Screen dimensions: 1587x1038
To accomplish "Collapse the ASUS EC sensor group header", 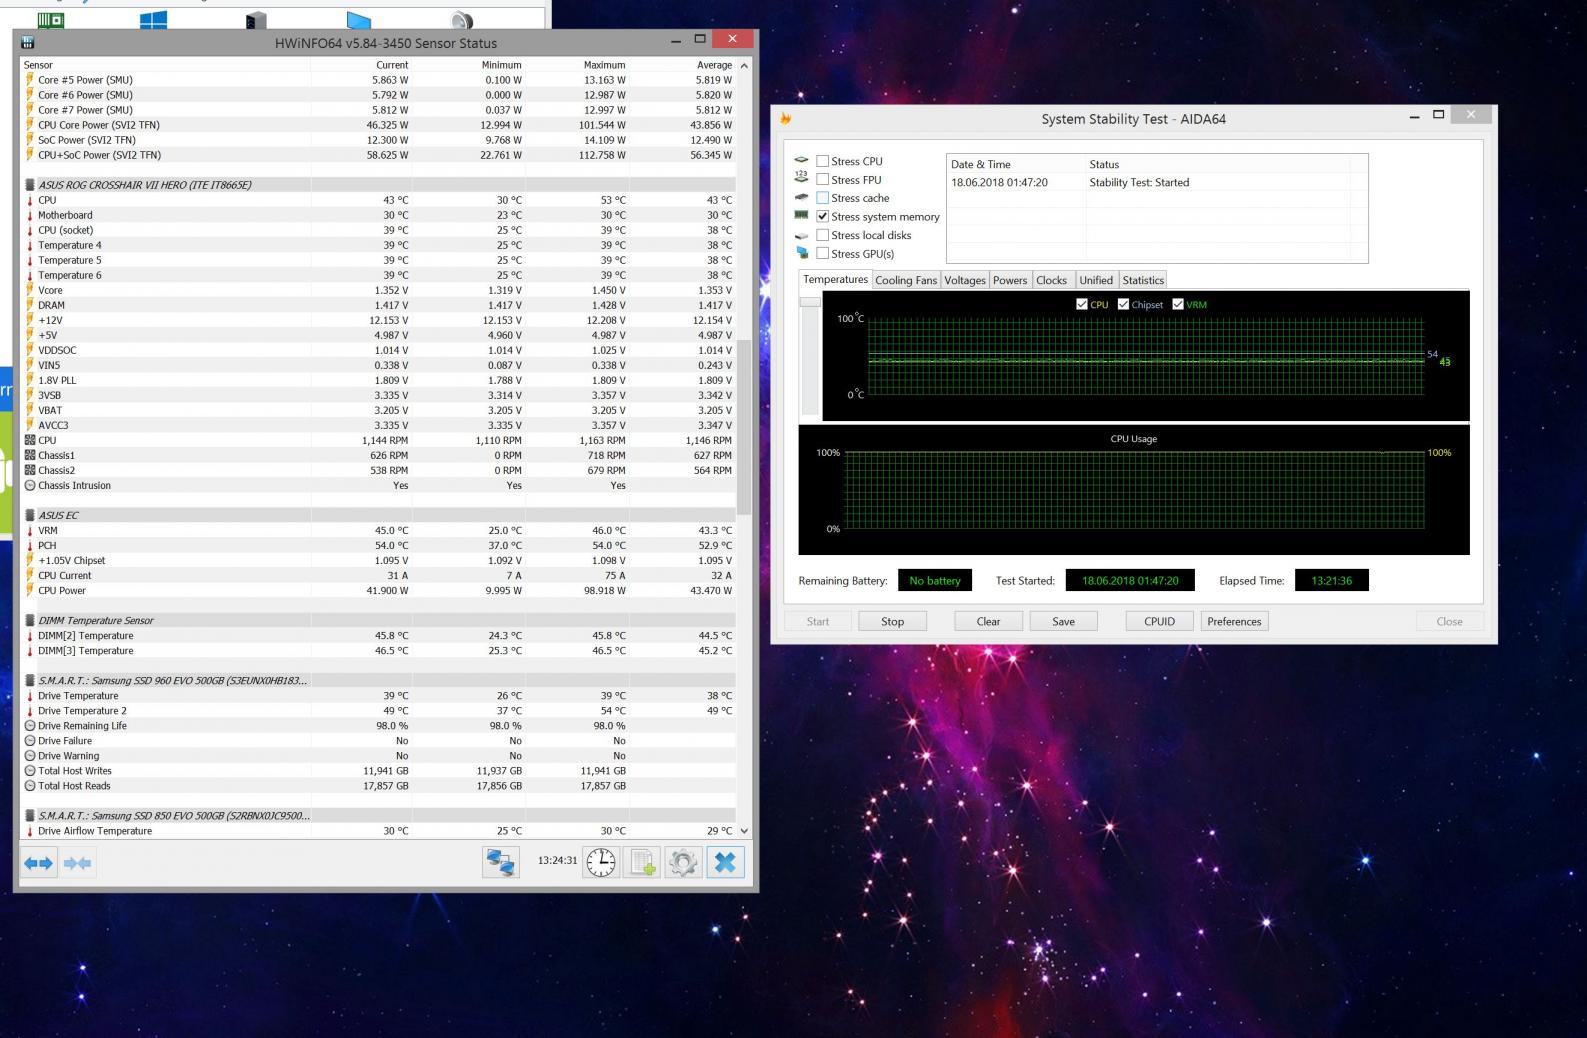I will click(x=58, y=515).
